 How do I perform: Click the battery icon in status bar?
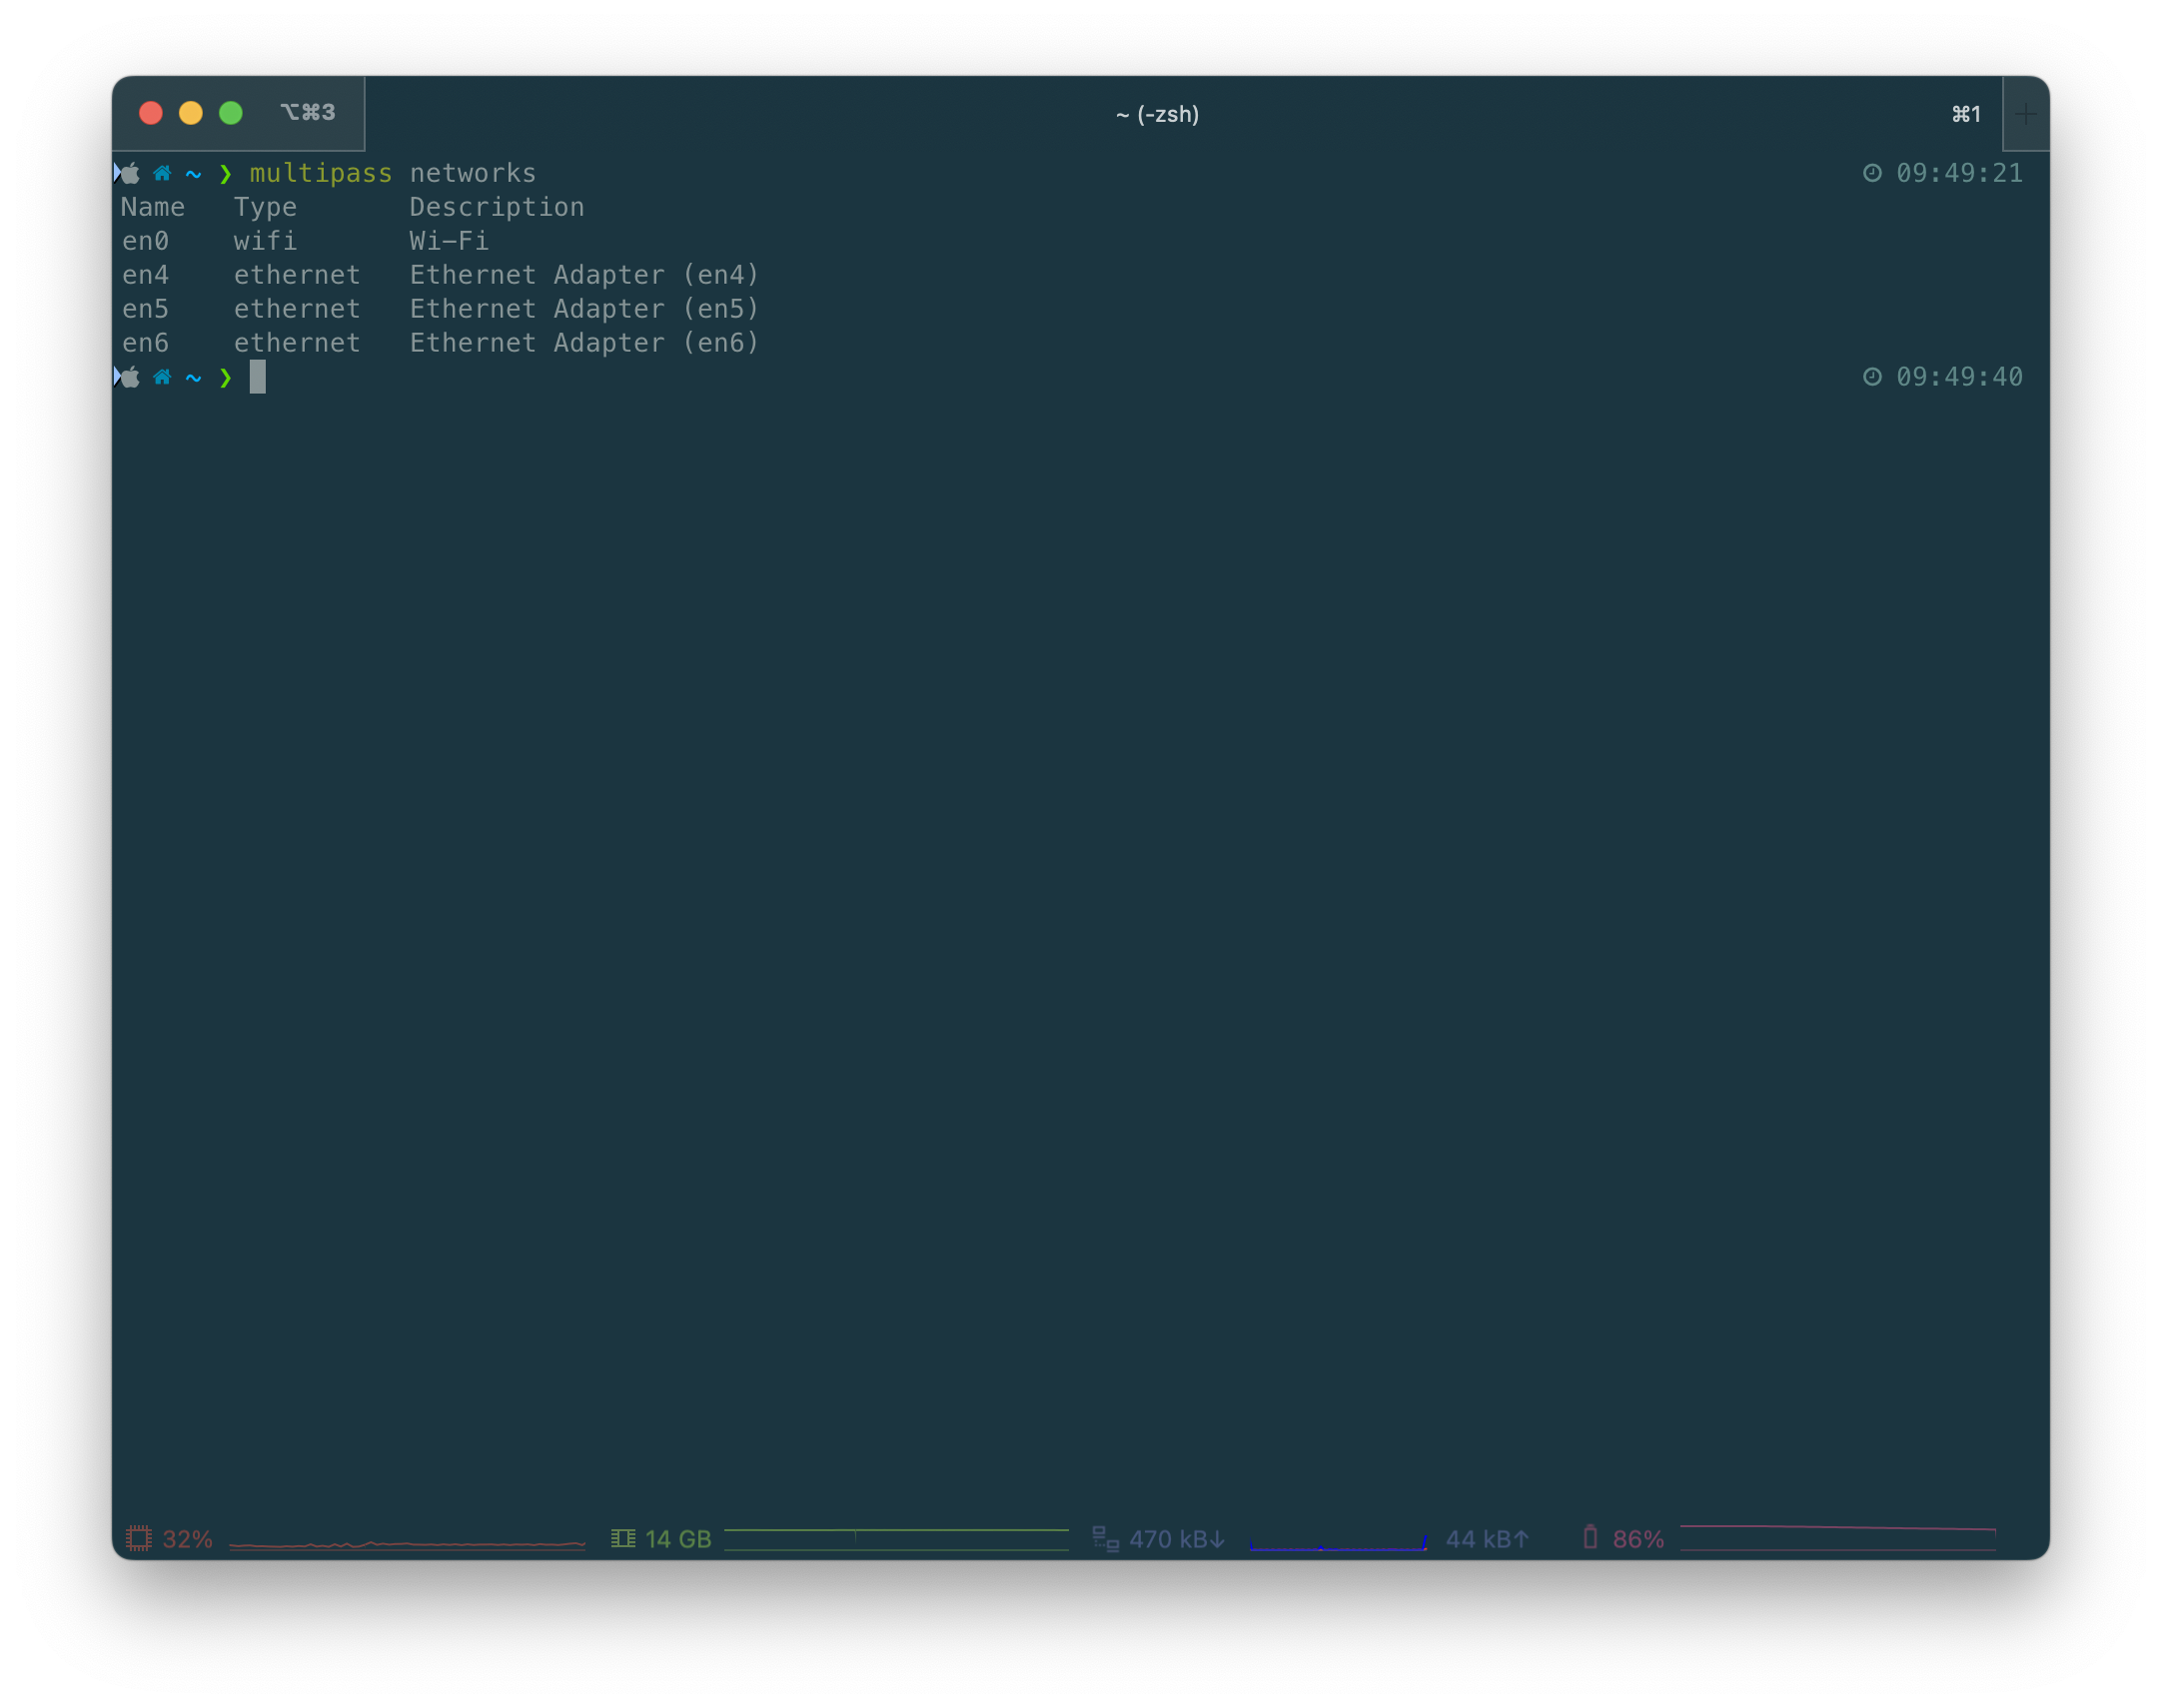coord(1590,1537)
